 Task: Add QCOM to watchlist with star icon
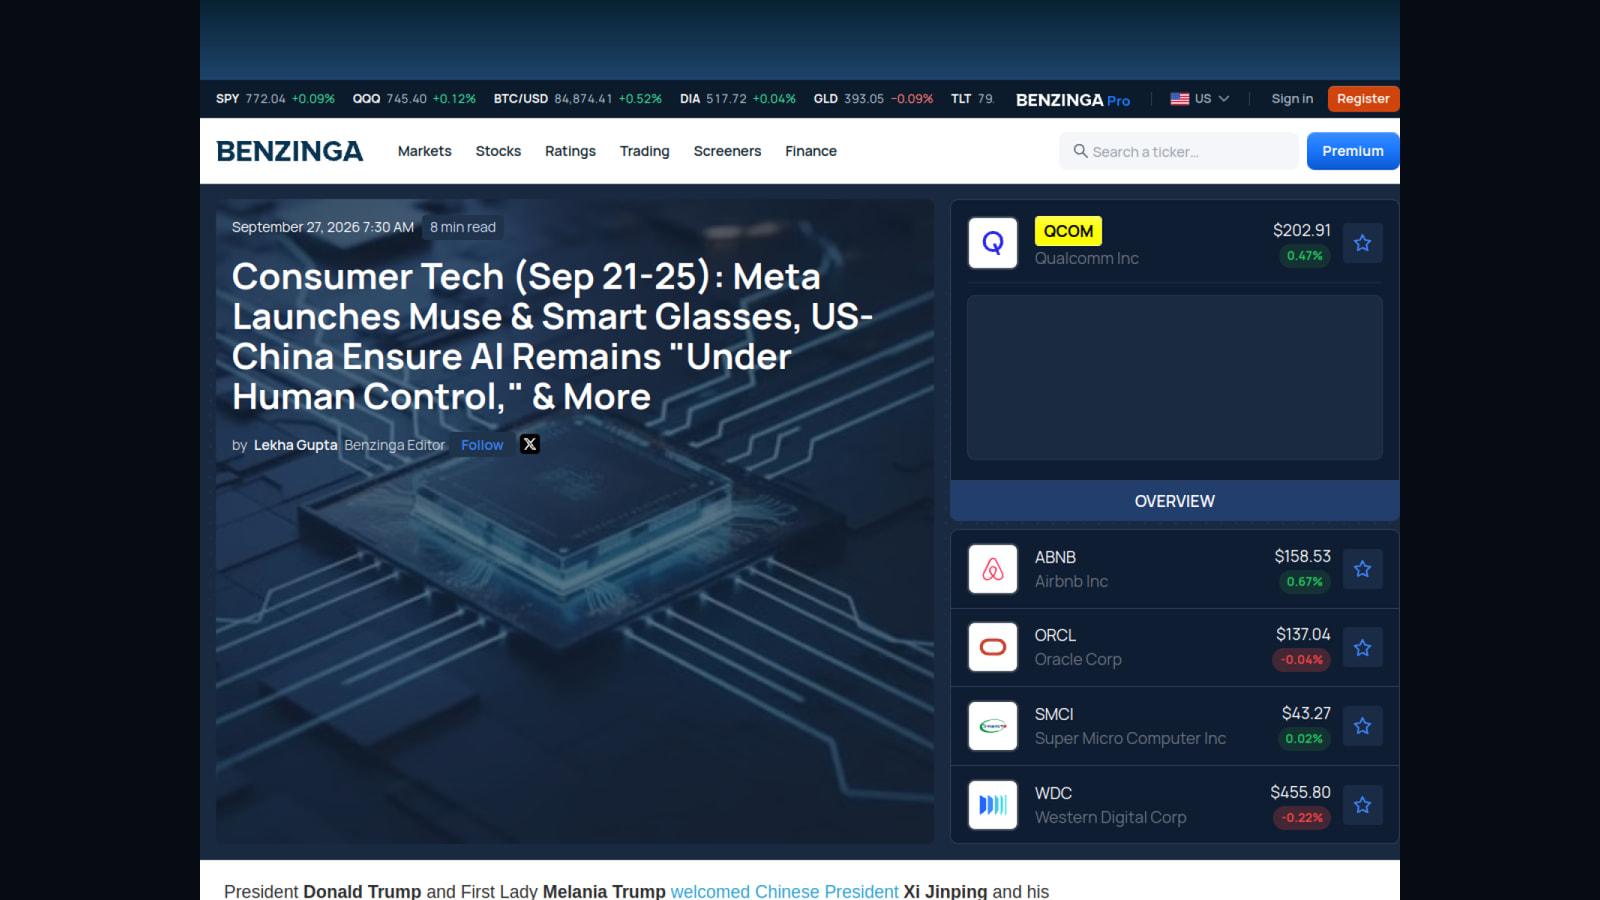1362,243
